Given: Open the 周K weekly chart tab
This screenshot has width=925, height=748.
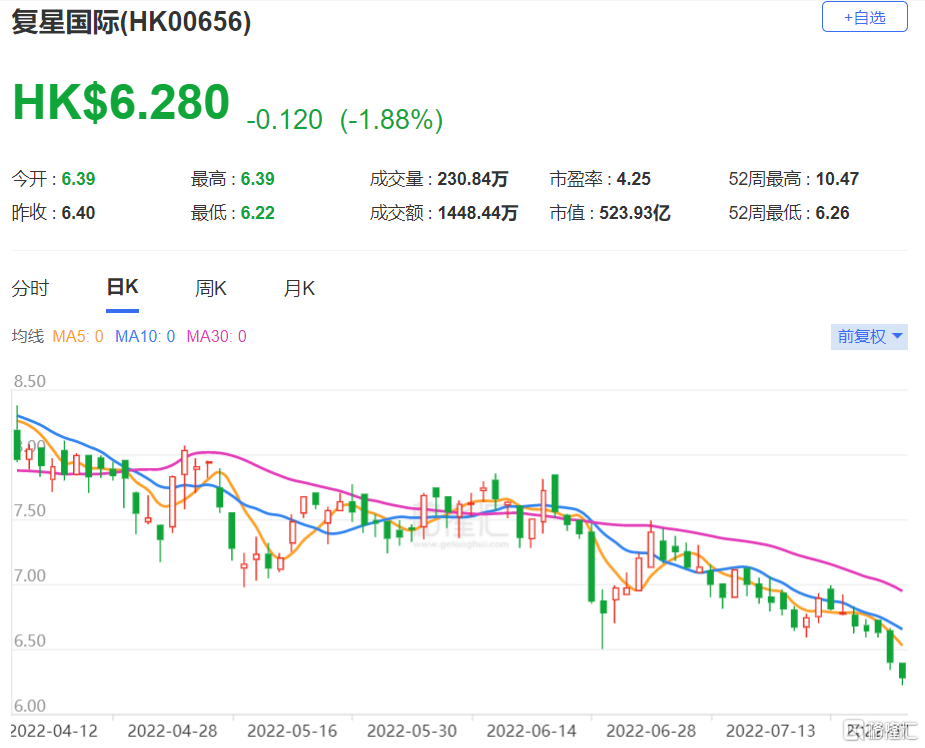Looking at the screenshot, I should [211, 288].
